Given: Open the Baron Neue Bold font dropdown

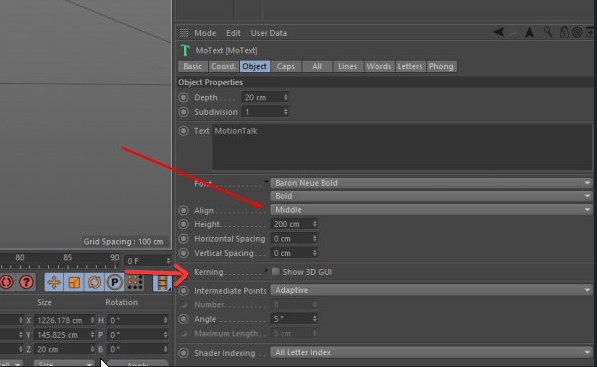Looking at the screenshot, I should click(431, 183).
